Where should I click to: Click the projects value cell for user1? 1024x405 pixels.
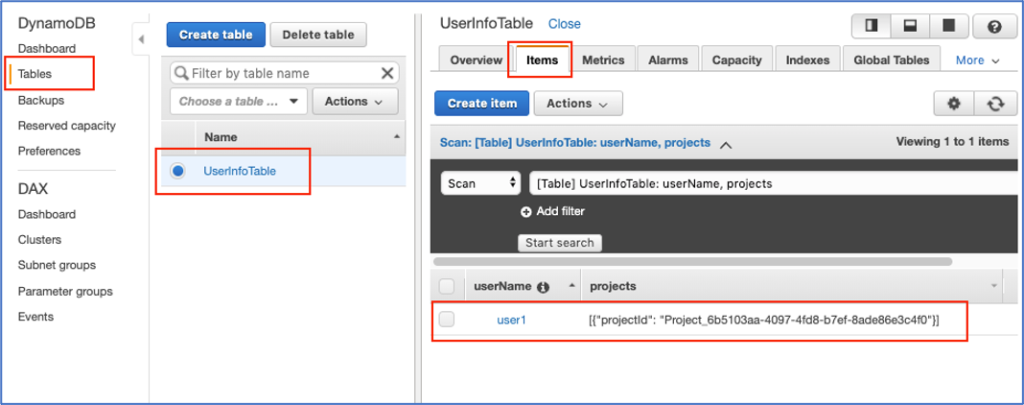point(763,320)
